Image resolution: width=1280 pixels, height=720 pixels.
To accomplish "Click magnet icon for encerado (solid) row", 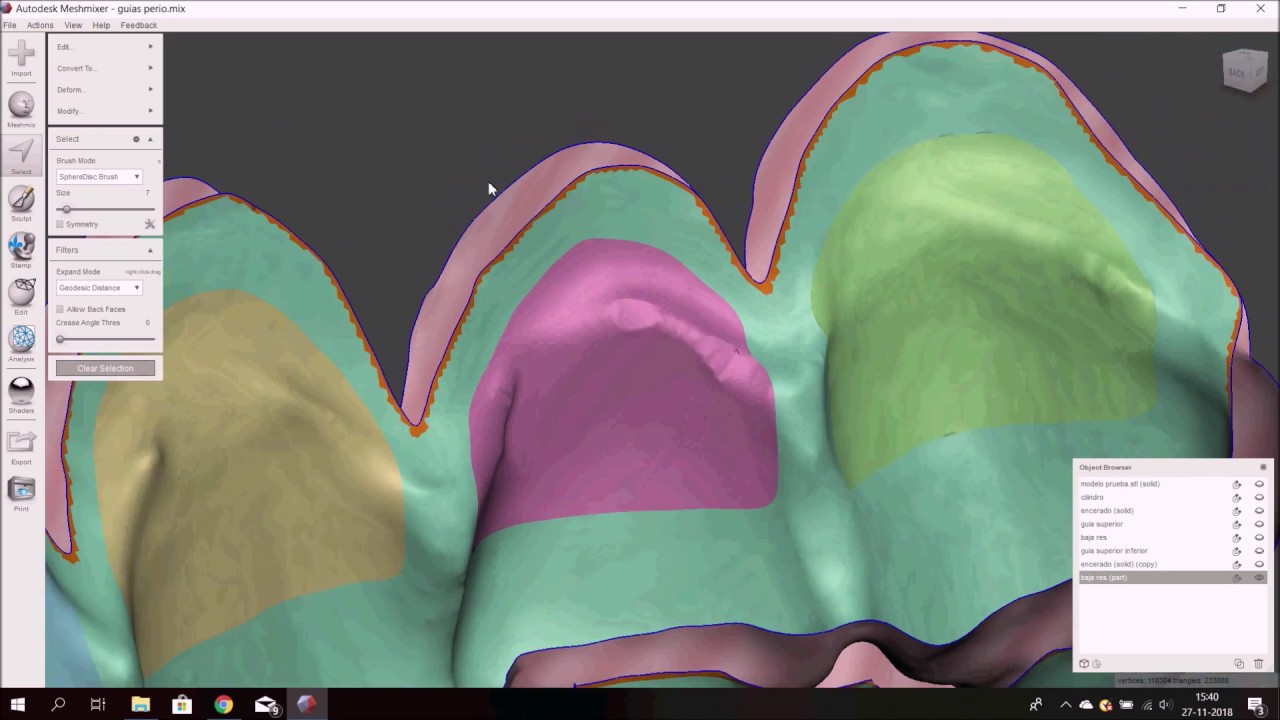I will [x=1237, y=511].
